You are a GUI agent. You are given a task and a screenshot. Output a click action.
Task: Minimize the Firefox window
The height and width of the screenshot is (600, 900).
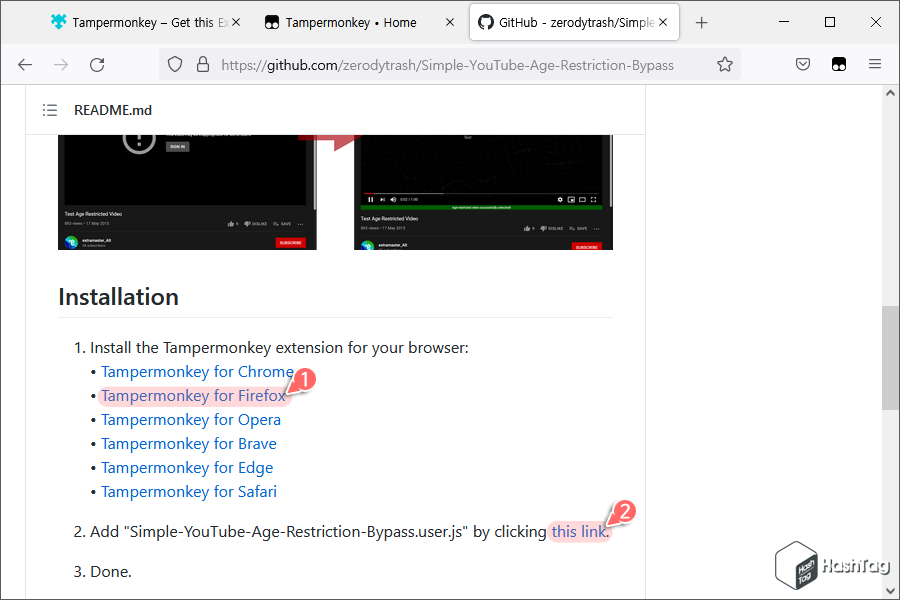784,22
